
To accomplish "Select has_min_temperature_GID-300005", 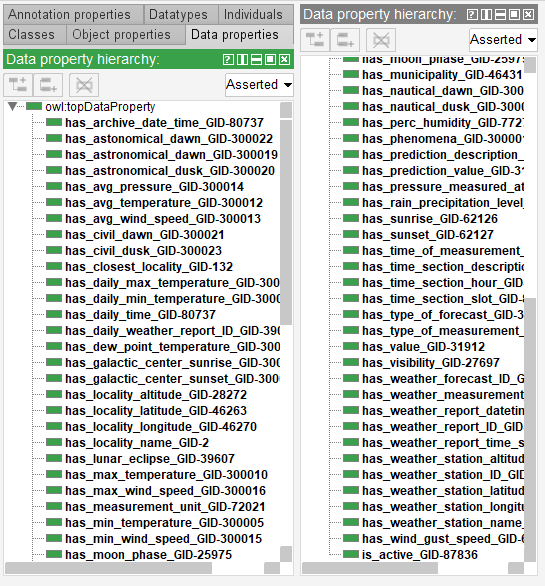I will click(x=164, y=522).
